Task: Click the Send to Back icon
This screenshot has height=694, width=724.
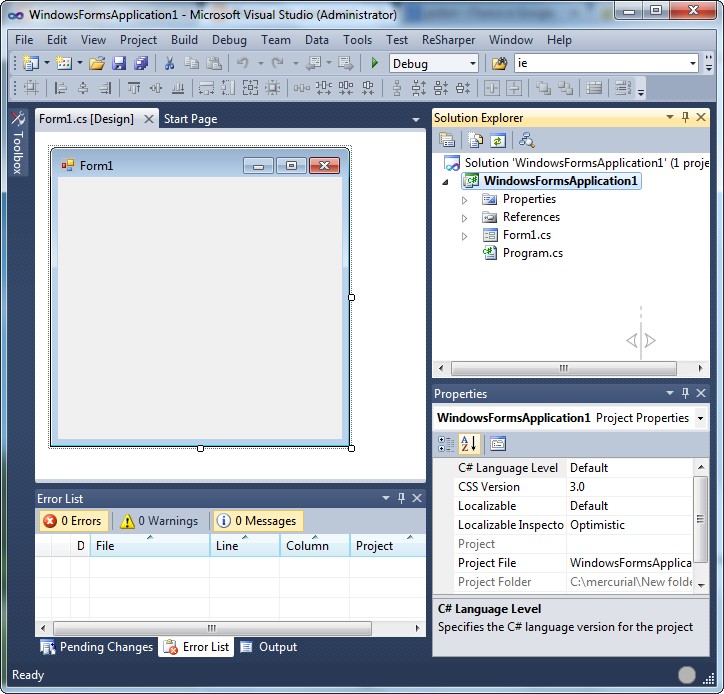Action: 565,87
